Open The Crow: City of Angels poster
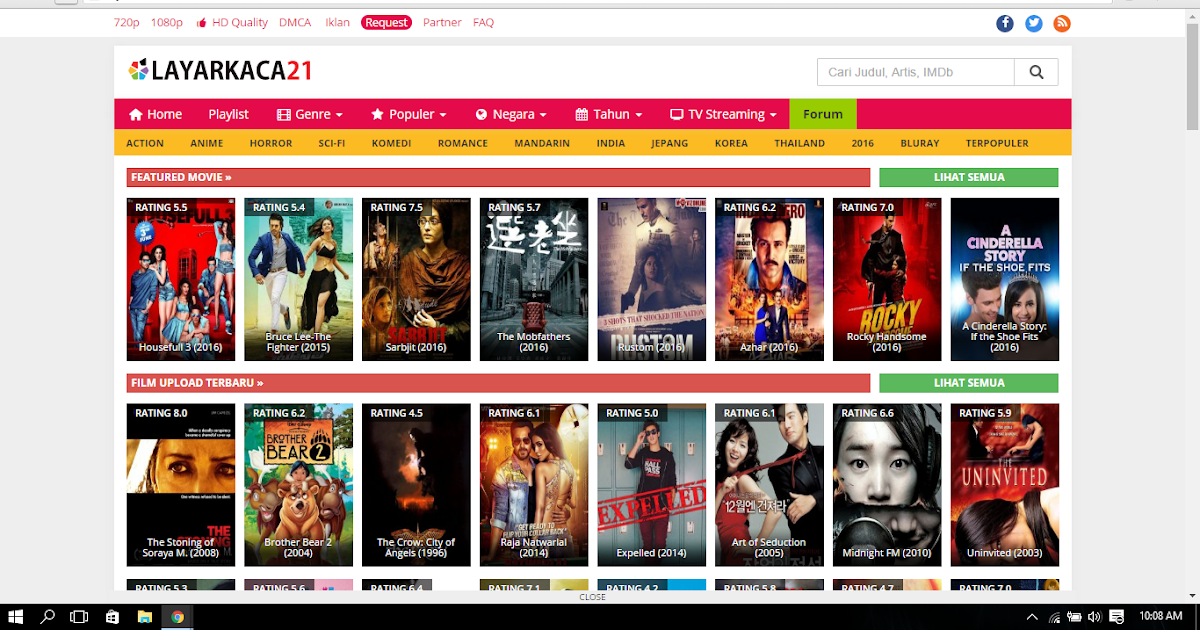Viewport: 1200px width, 630px height. click(416, 485)
